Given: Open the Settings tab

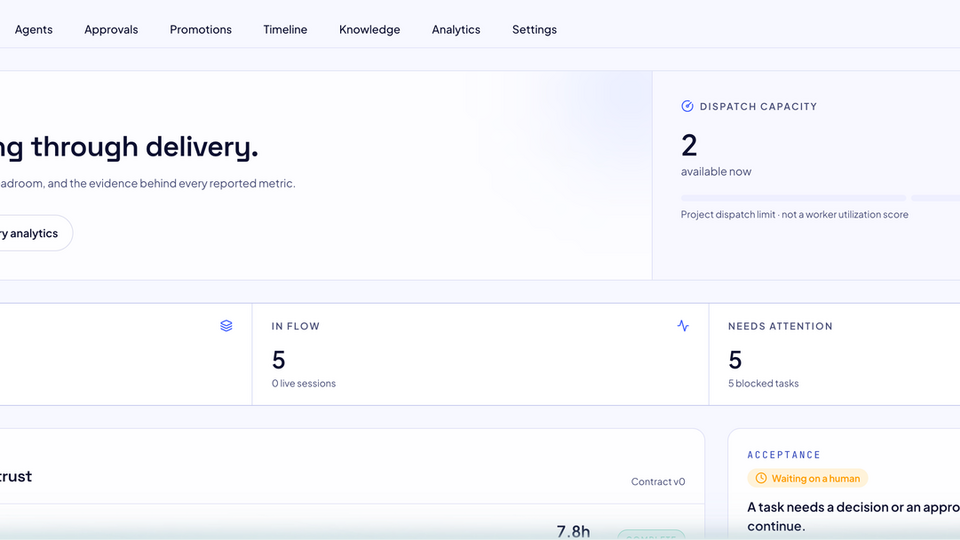Looking at the screenshot, I should click(534, 29).
